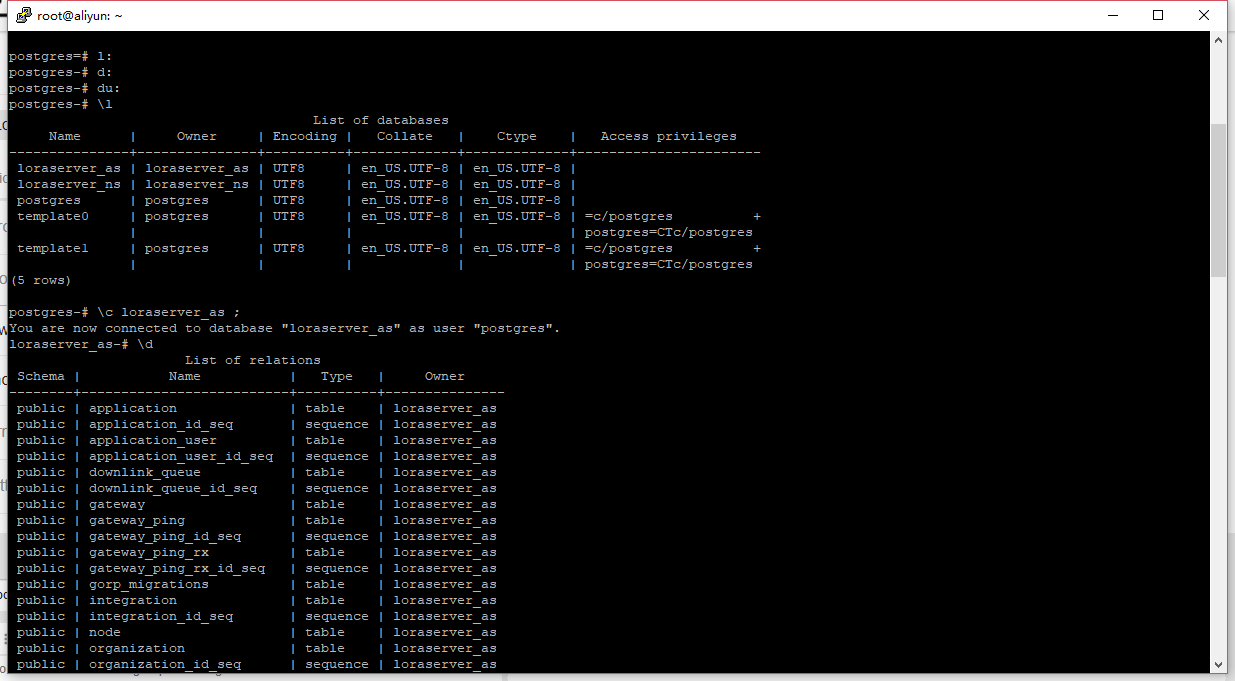Viewport: 1235px width, 681px height.
Task: Select the gateway table row
Action: point(117,503)
